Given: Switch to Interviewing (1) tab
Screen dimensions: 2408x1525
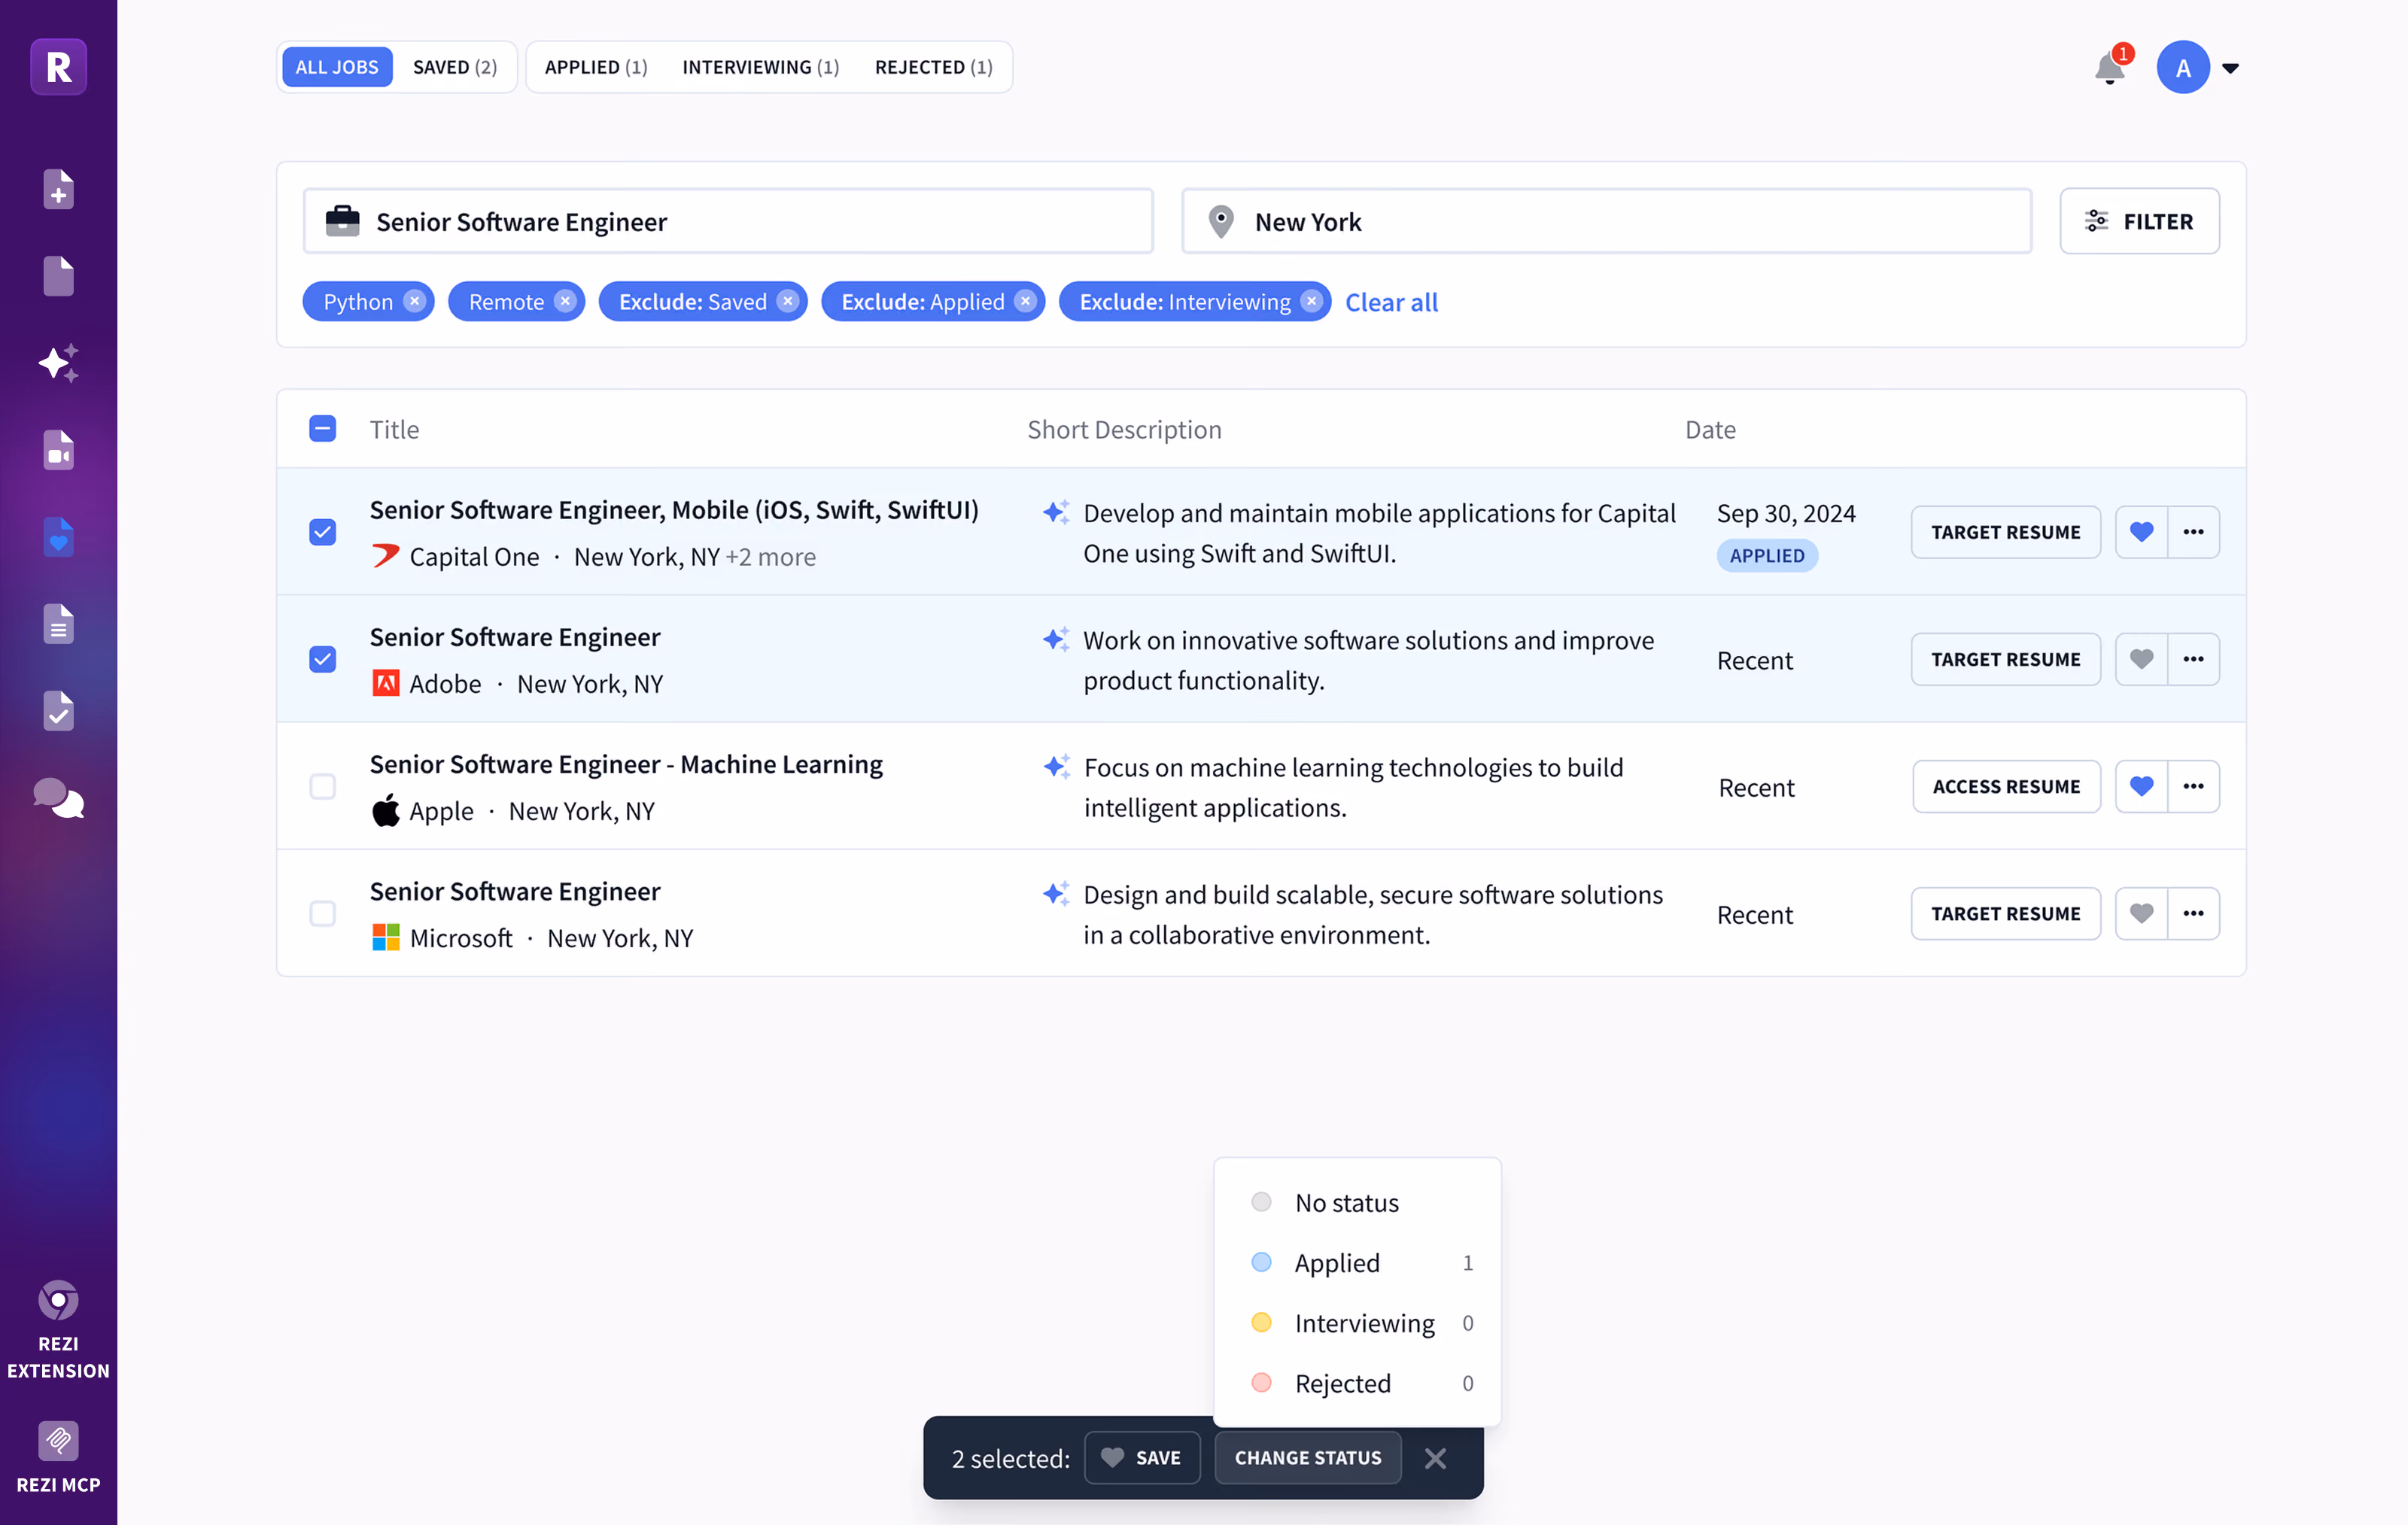Looking at the screenshot, I should (760, 67).
